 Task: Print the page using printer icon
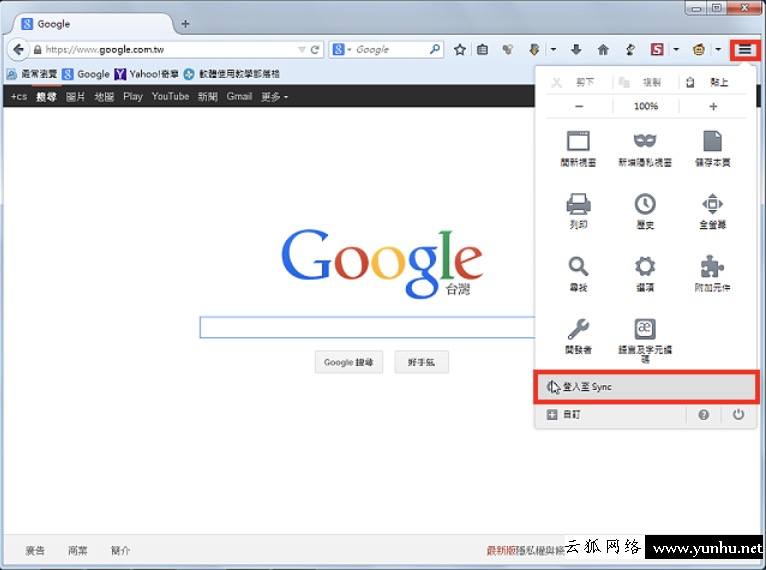pyautogui.click(x=578, y=211)
